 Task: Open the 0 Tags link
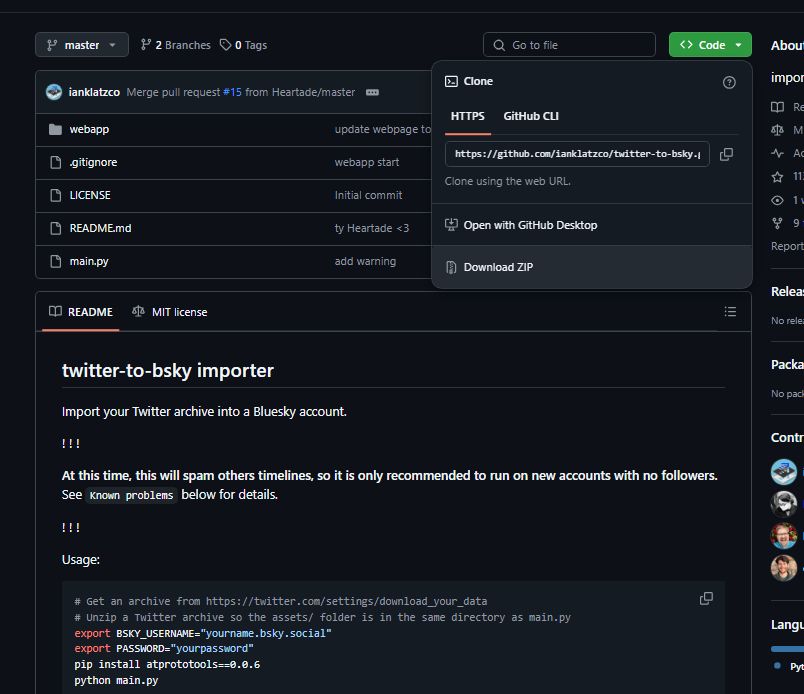(x=243, y=45)
